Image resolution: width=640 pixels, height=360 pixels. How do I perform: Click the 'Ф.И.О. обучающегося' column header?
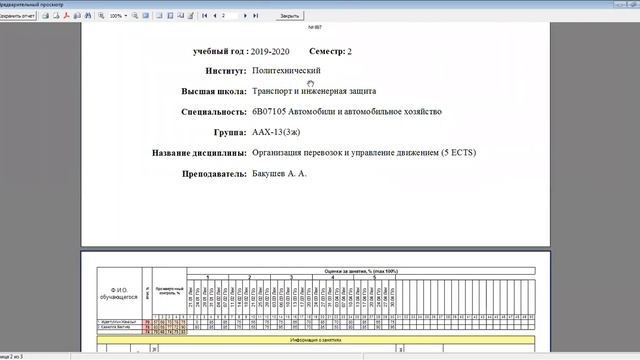[x=119, y=293]
